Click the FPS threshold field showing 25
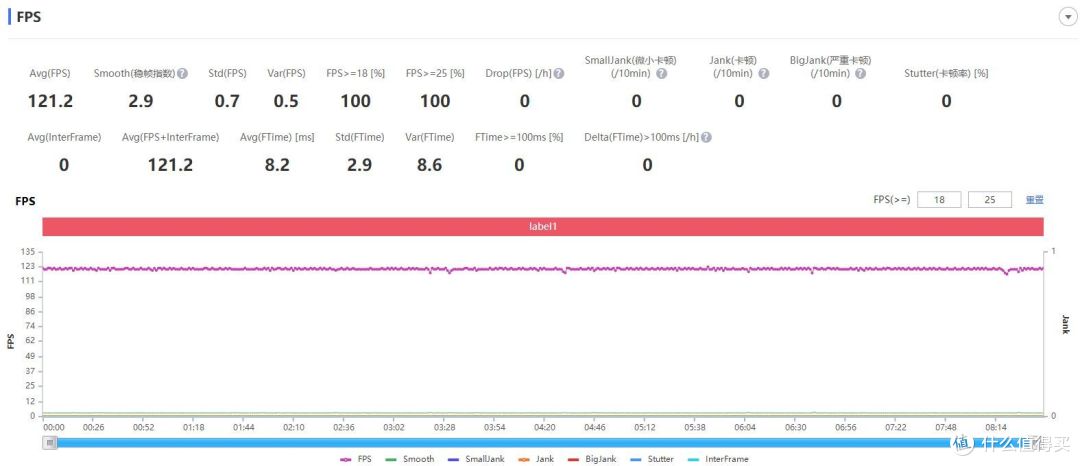Screen dimensions: 1080x466 (990, 200)
